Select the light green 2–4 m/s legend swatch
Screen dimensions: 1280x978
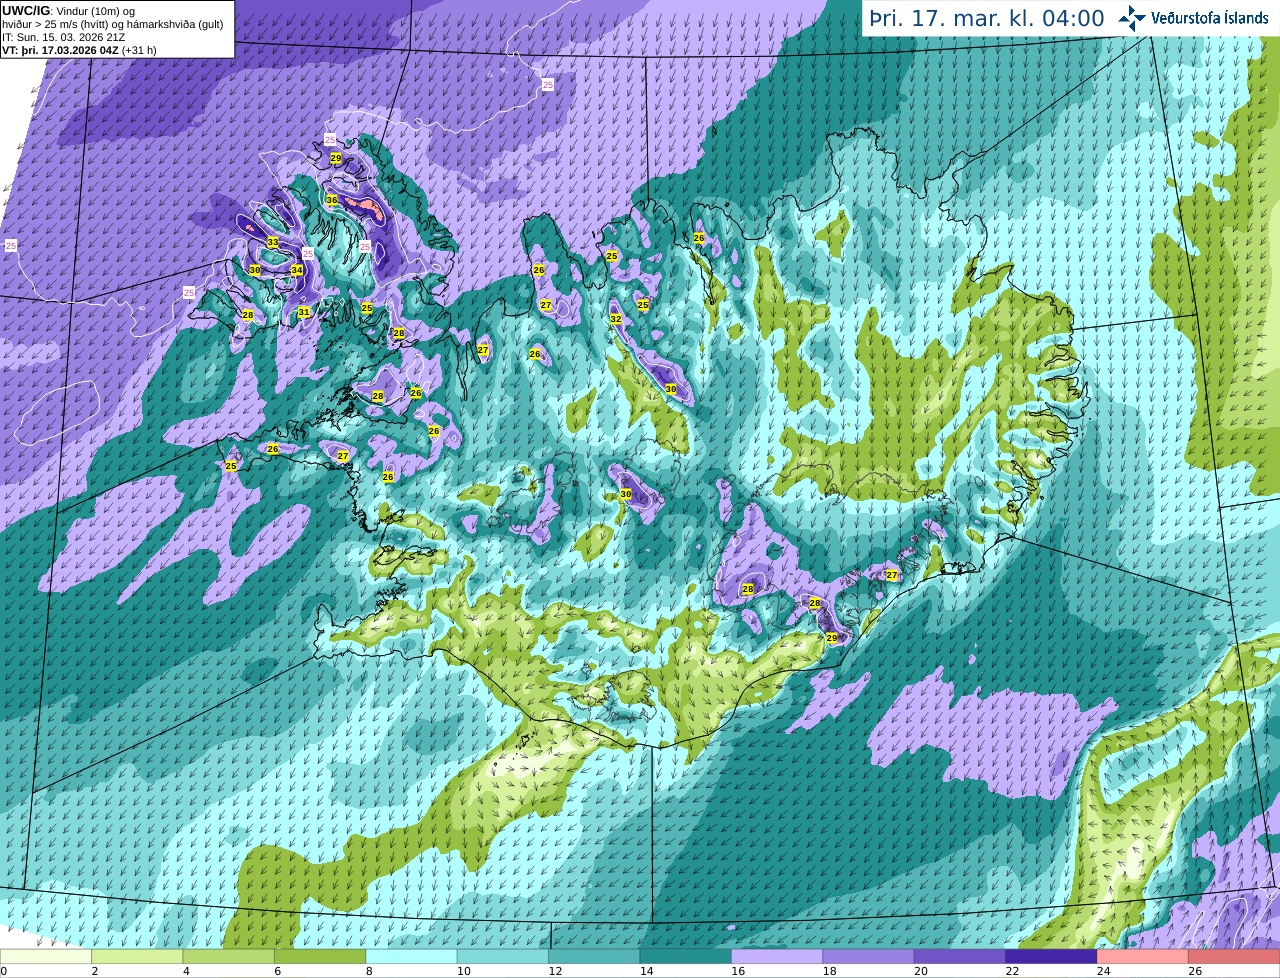(137, 956)
